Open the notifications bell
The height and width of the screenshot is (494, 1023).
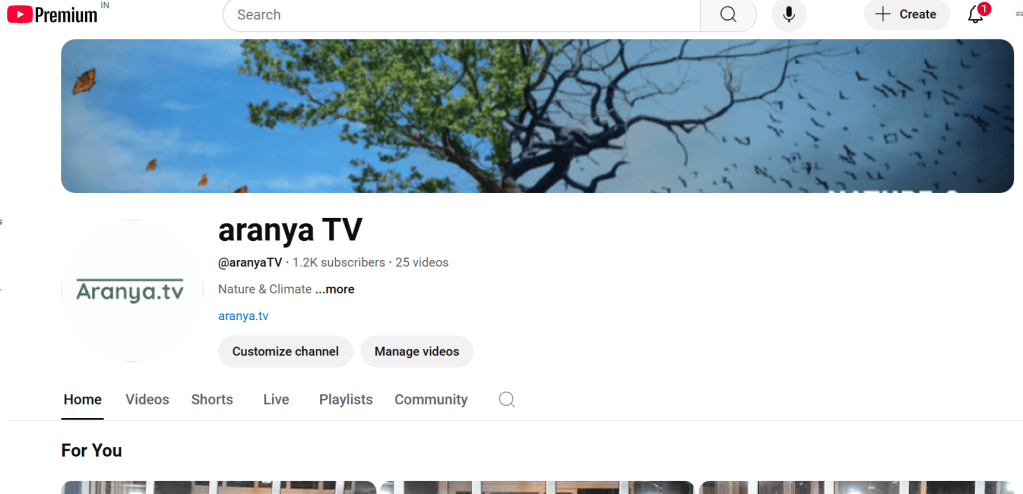point(976,15)
